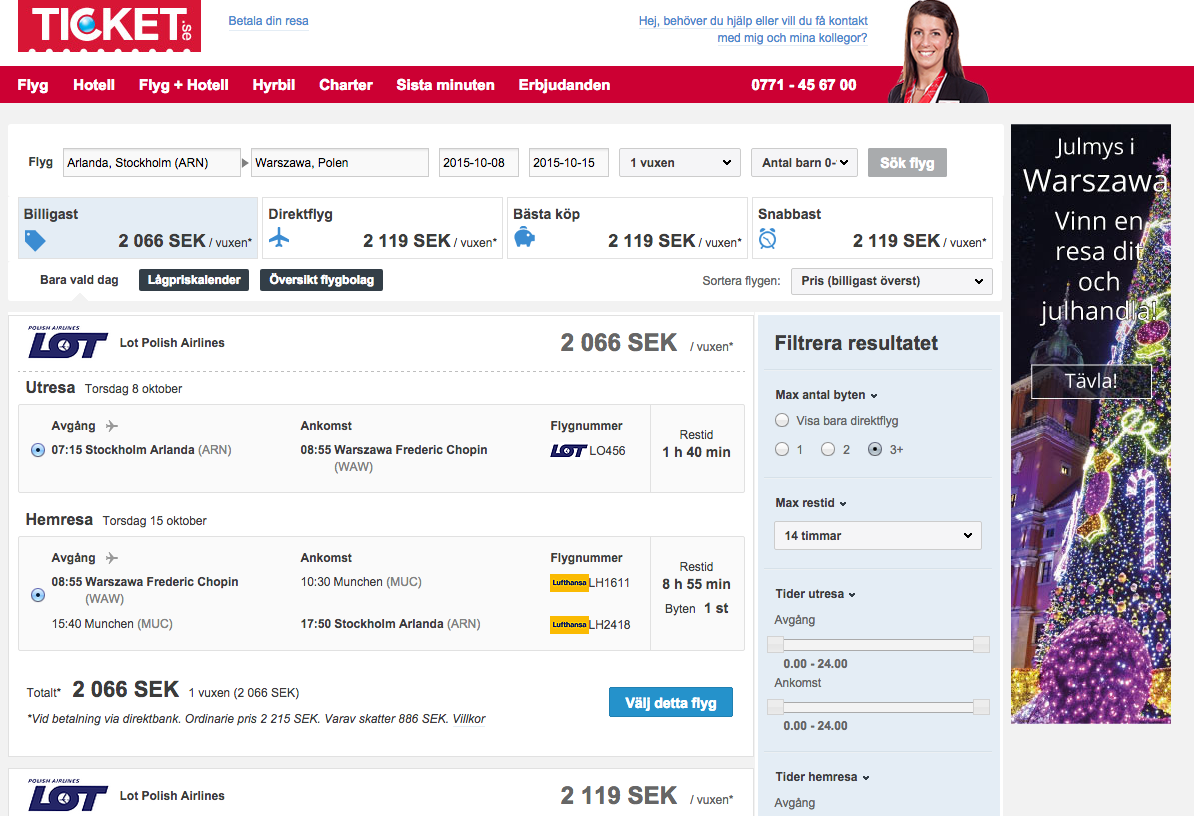Image resolution: width=1194 pixels, height=816 pixels.
Task: Click the Arlanda, Stockholm (ARN) origin field
Action: tap(152, 163)
